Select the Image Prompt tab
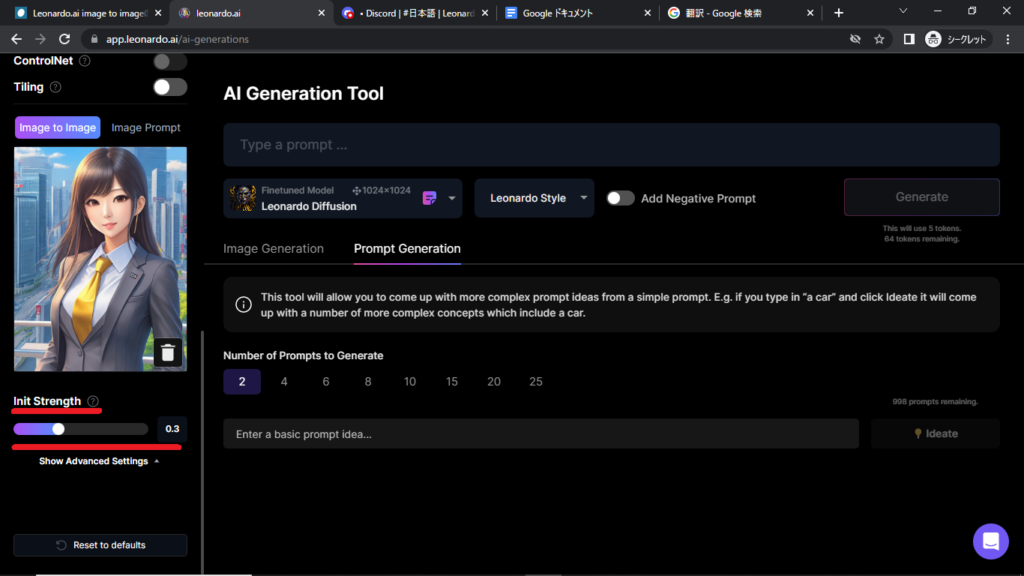This screenshot has width=1024, height=576. [146, 128]
